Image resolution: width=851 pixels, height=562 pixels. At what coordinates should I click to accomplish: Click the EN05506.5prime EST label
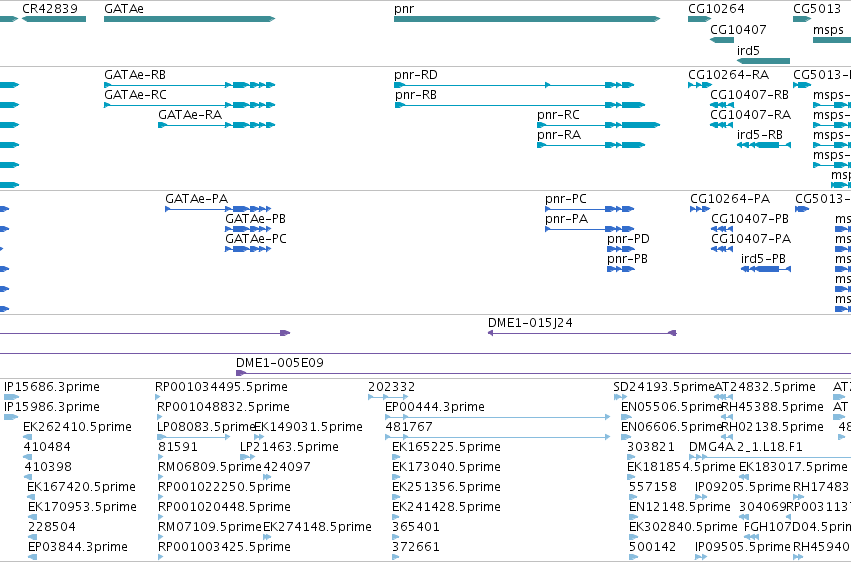pyautogui.click(x=672, y=407)
